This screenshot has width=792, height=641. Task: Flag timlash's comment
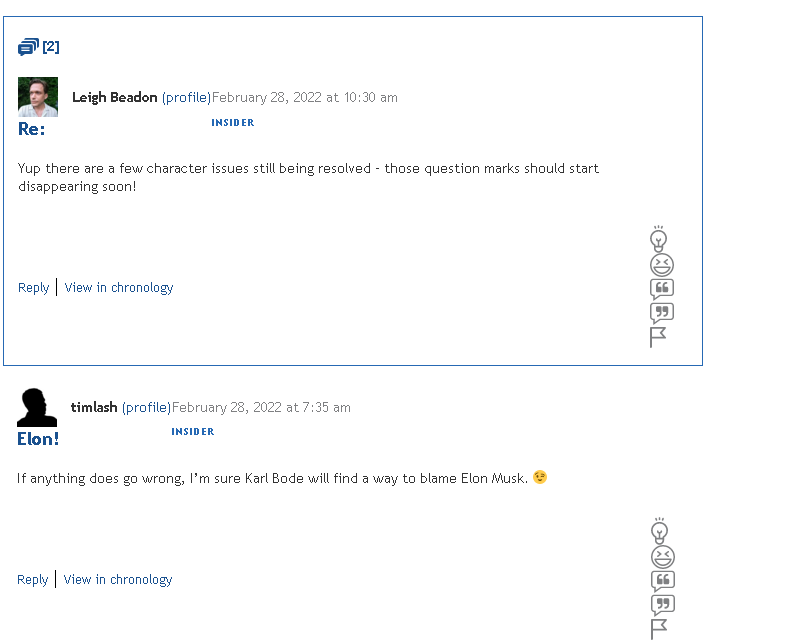pos(658,629)
